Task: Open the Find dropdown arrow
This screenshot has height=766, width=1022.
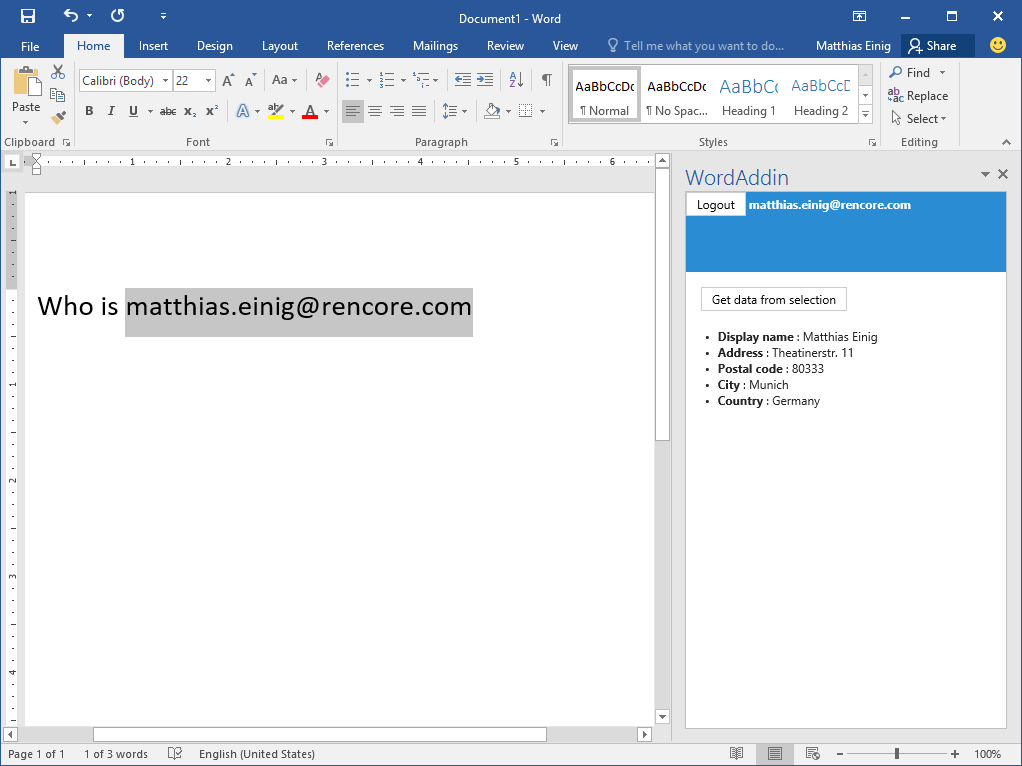Action: pos(942,73)
